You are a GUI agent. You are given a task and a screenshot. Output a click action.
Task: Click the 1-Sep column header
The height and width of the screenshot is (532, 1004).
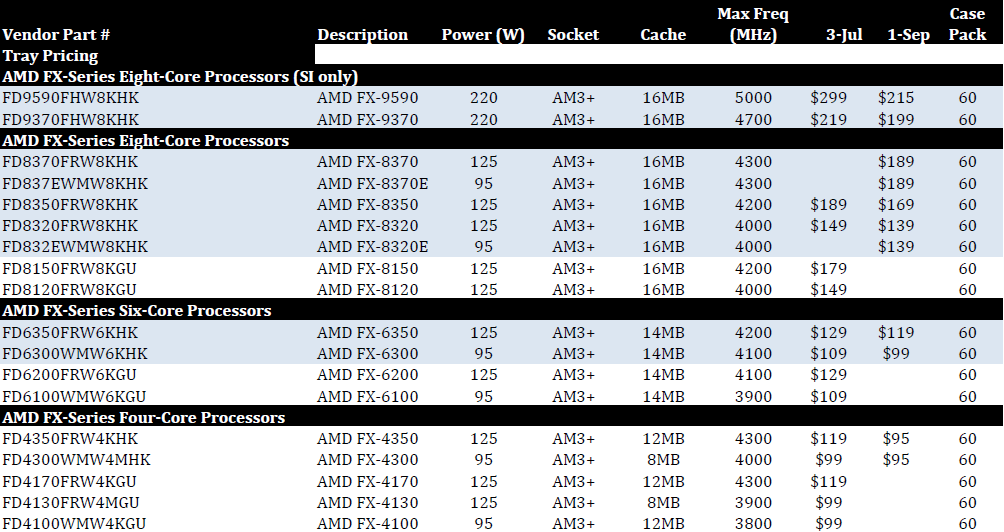click(908, 35)
